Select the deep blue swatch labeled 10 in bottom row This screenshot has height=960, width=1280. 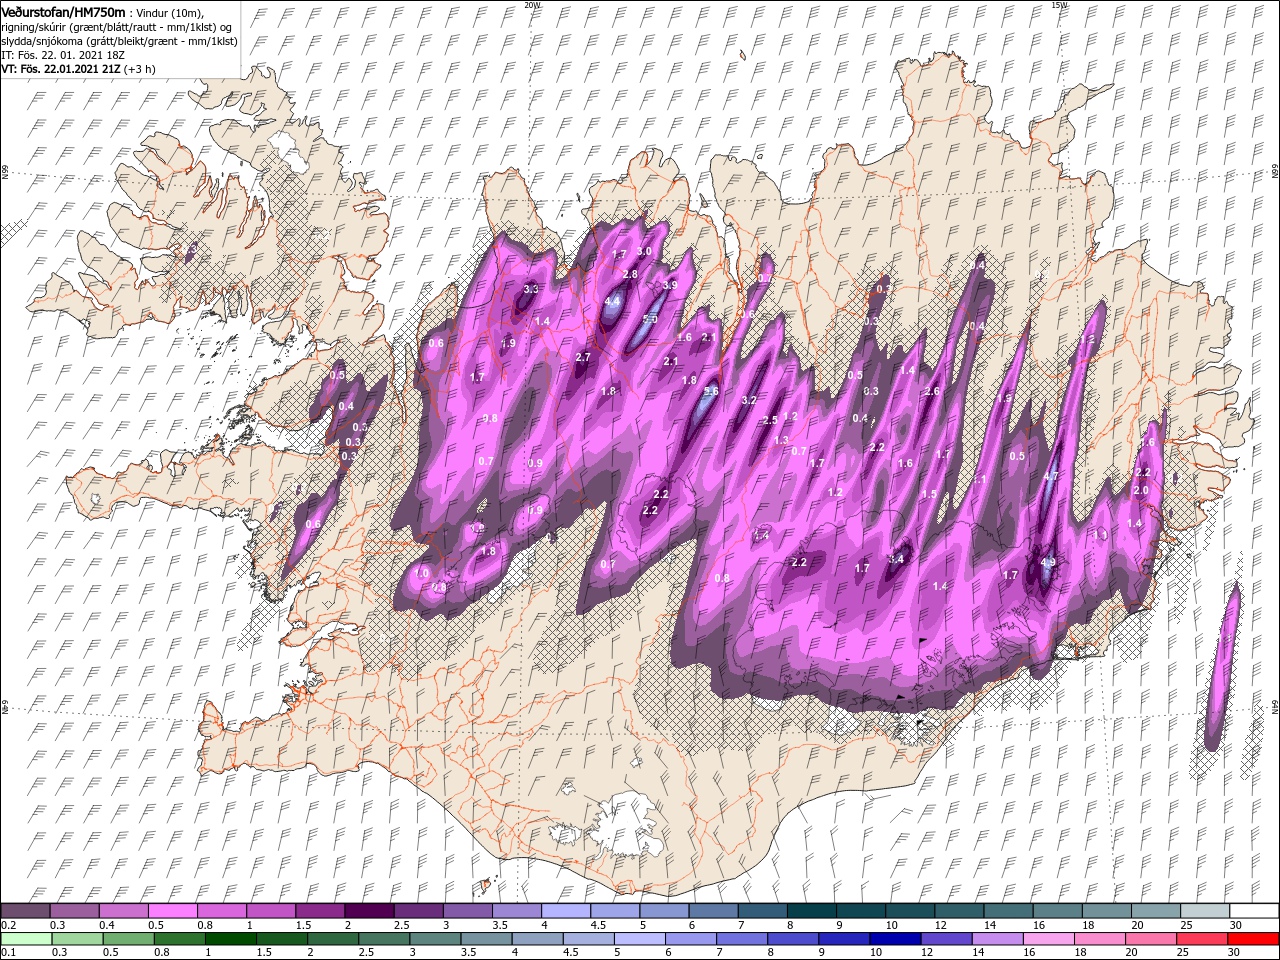coord(895,939)
